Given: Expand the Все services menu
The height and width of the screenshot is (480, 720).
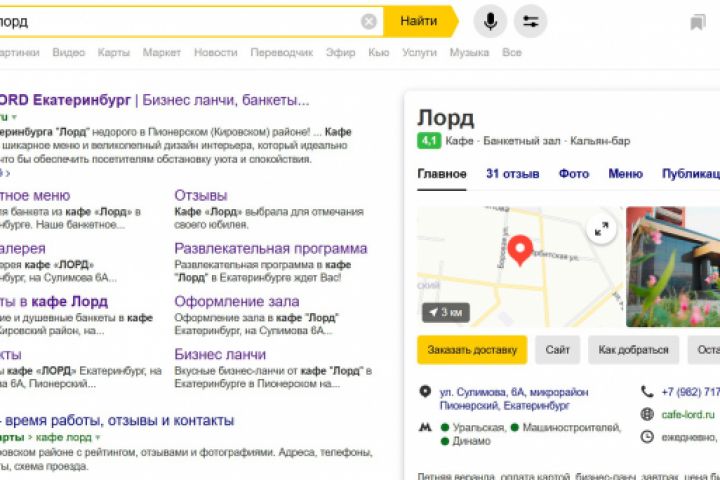Looking at the screenshot, I should pos(512,52).
